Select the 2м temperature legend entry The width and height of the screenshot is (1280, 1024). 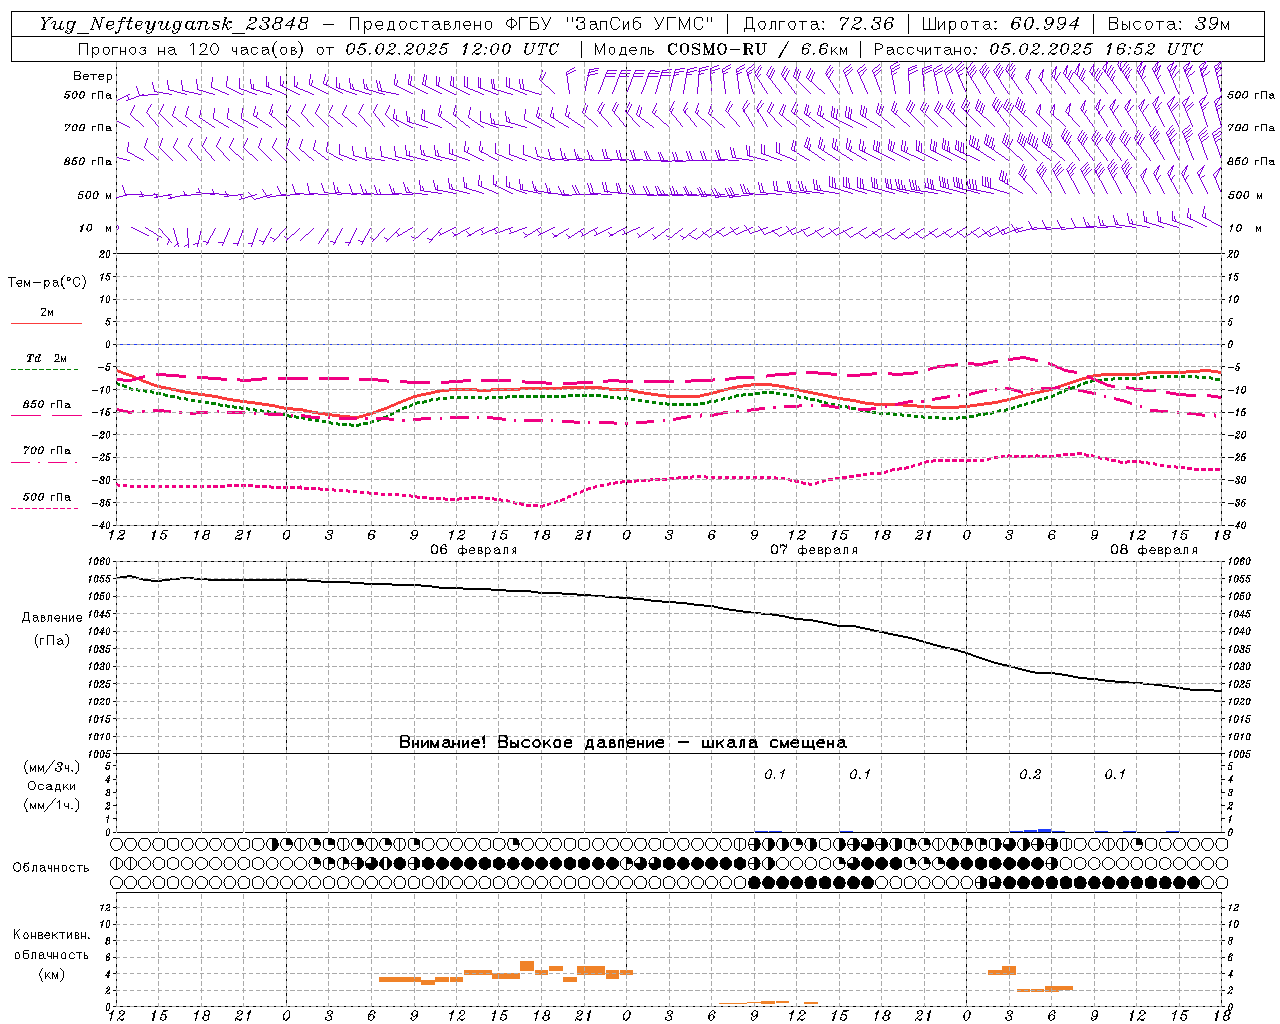point(47,313)
